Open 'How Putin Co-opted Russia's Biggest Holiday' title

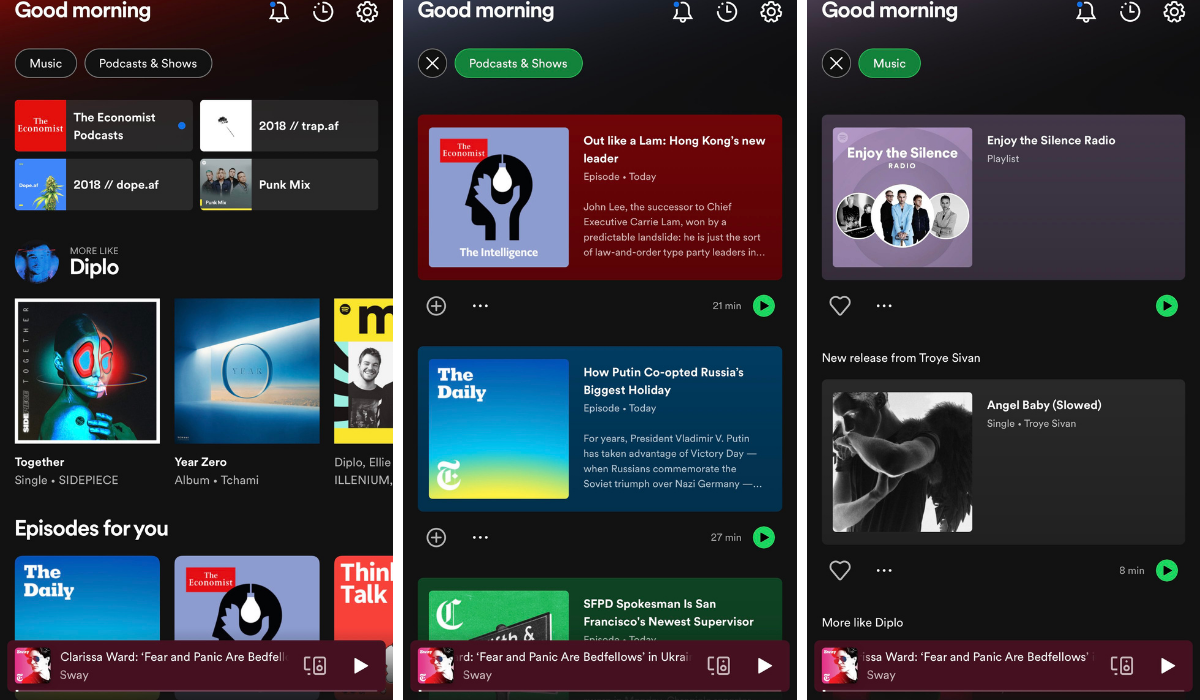click(664, 381)
